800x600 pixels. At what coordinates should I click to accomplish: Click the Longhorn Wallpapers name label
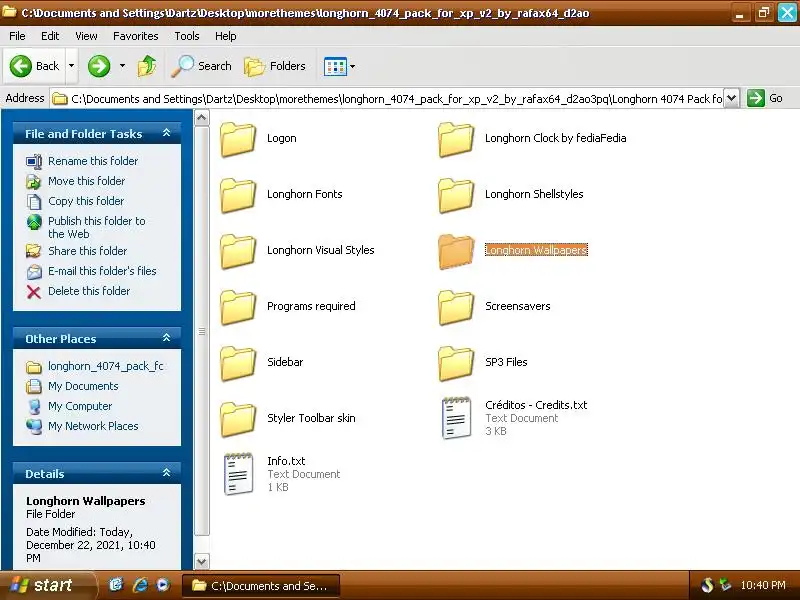(536, 250)
